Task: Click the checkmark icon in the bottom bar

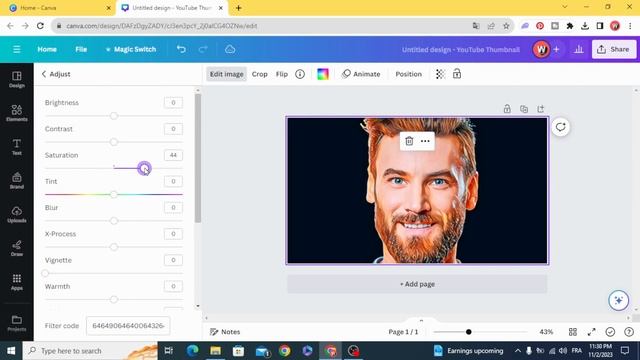Action: click(x=610, y=332)
